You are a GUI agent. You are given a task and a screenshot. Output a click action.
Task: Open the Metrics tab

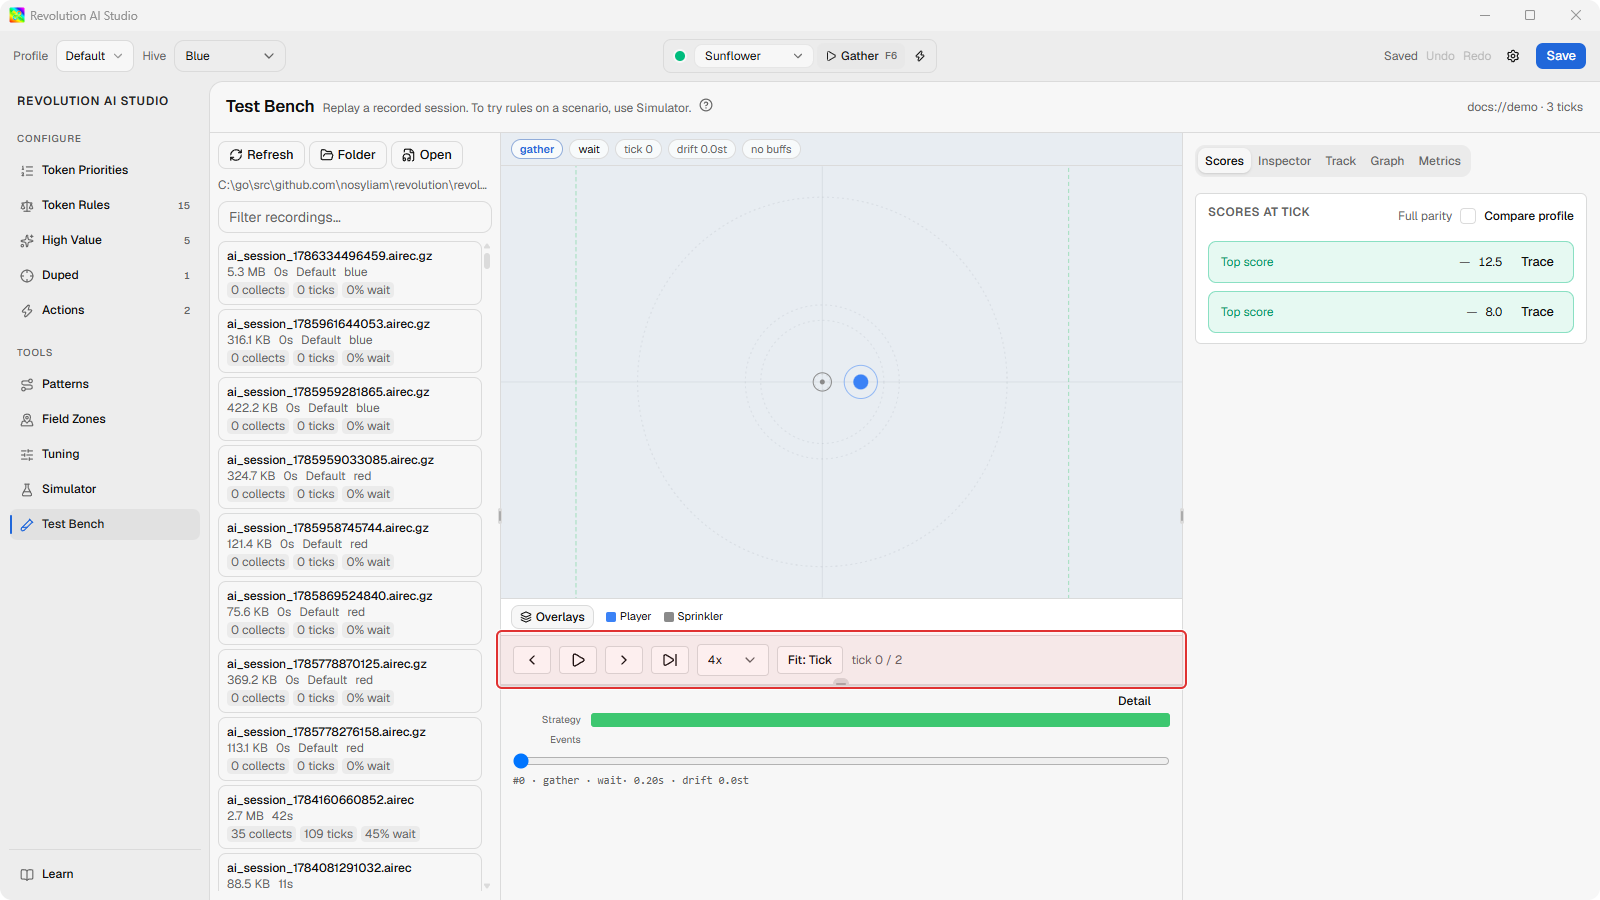pos(1439,161)
